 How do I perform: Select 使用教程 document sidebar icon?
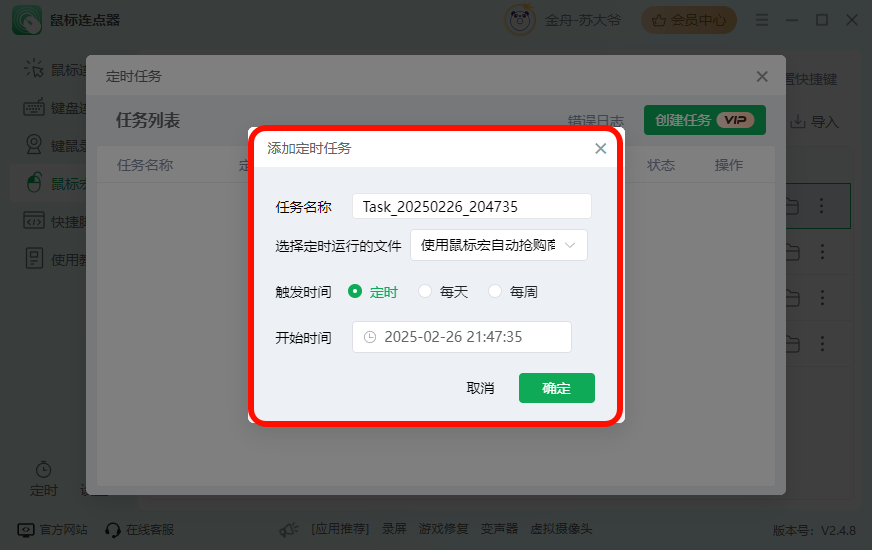34,259
